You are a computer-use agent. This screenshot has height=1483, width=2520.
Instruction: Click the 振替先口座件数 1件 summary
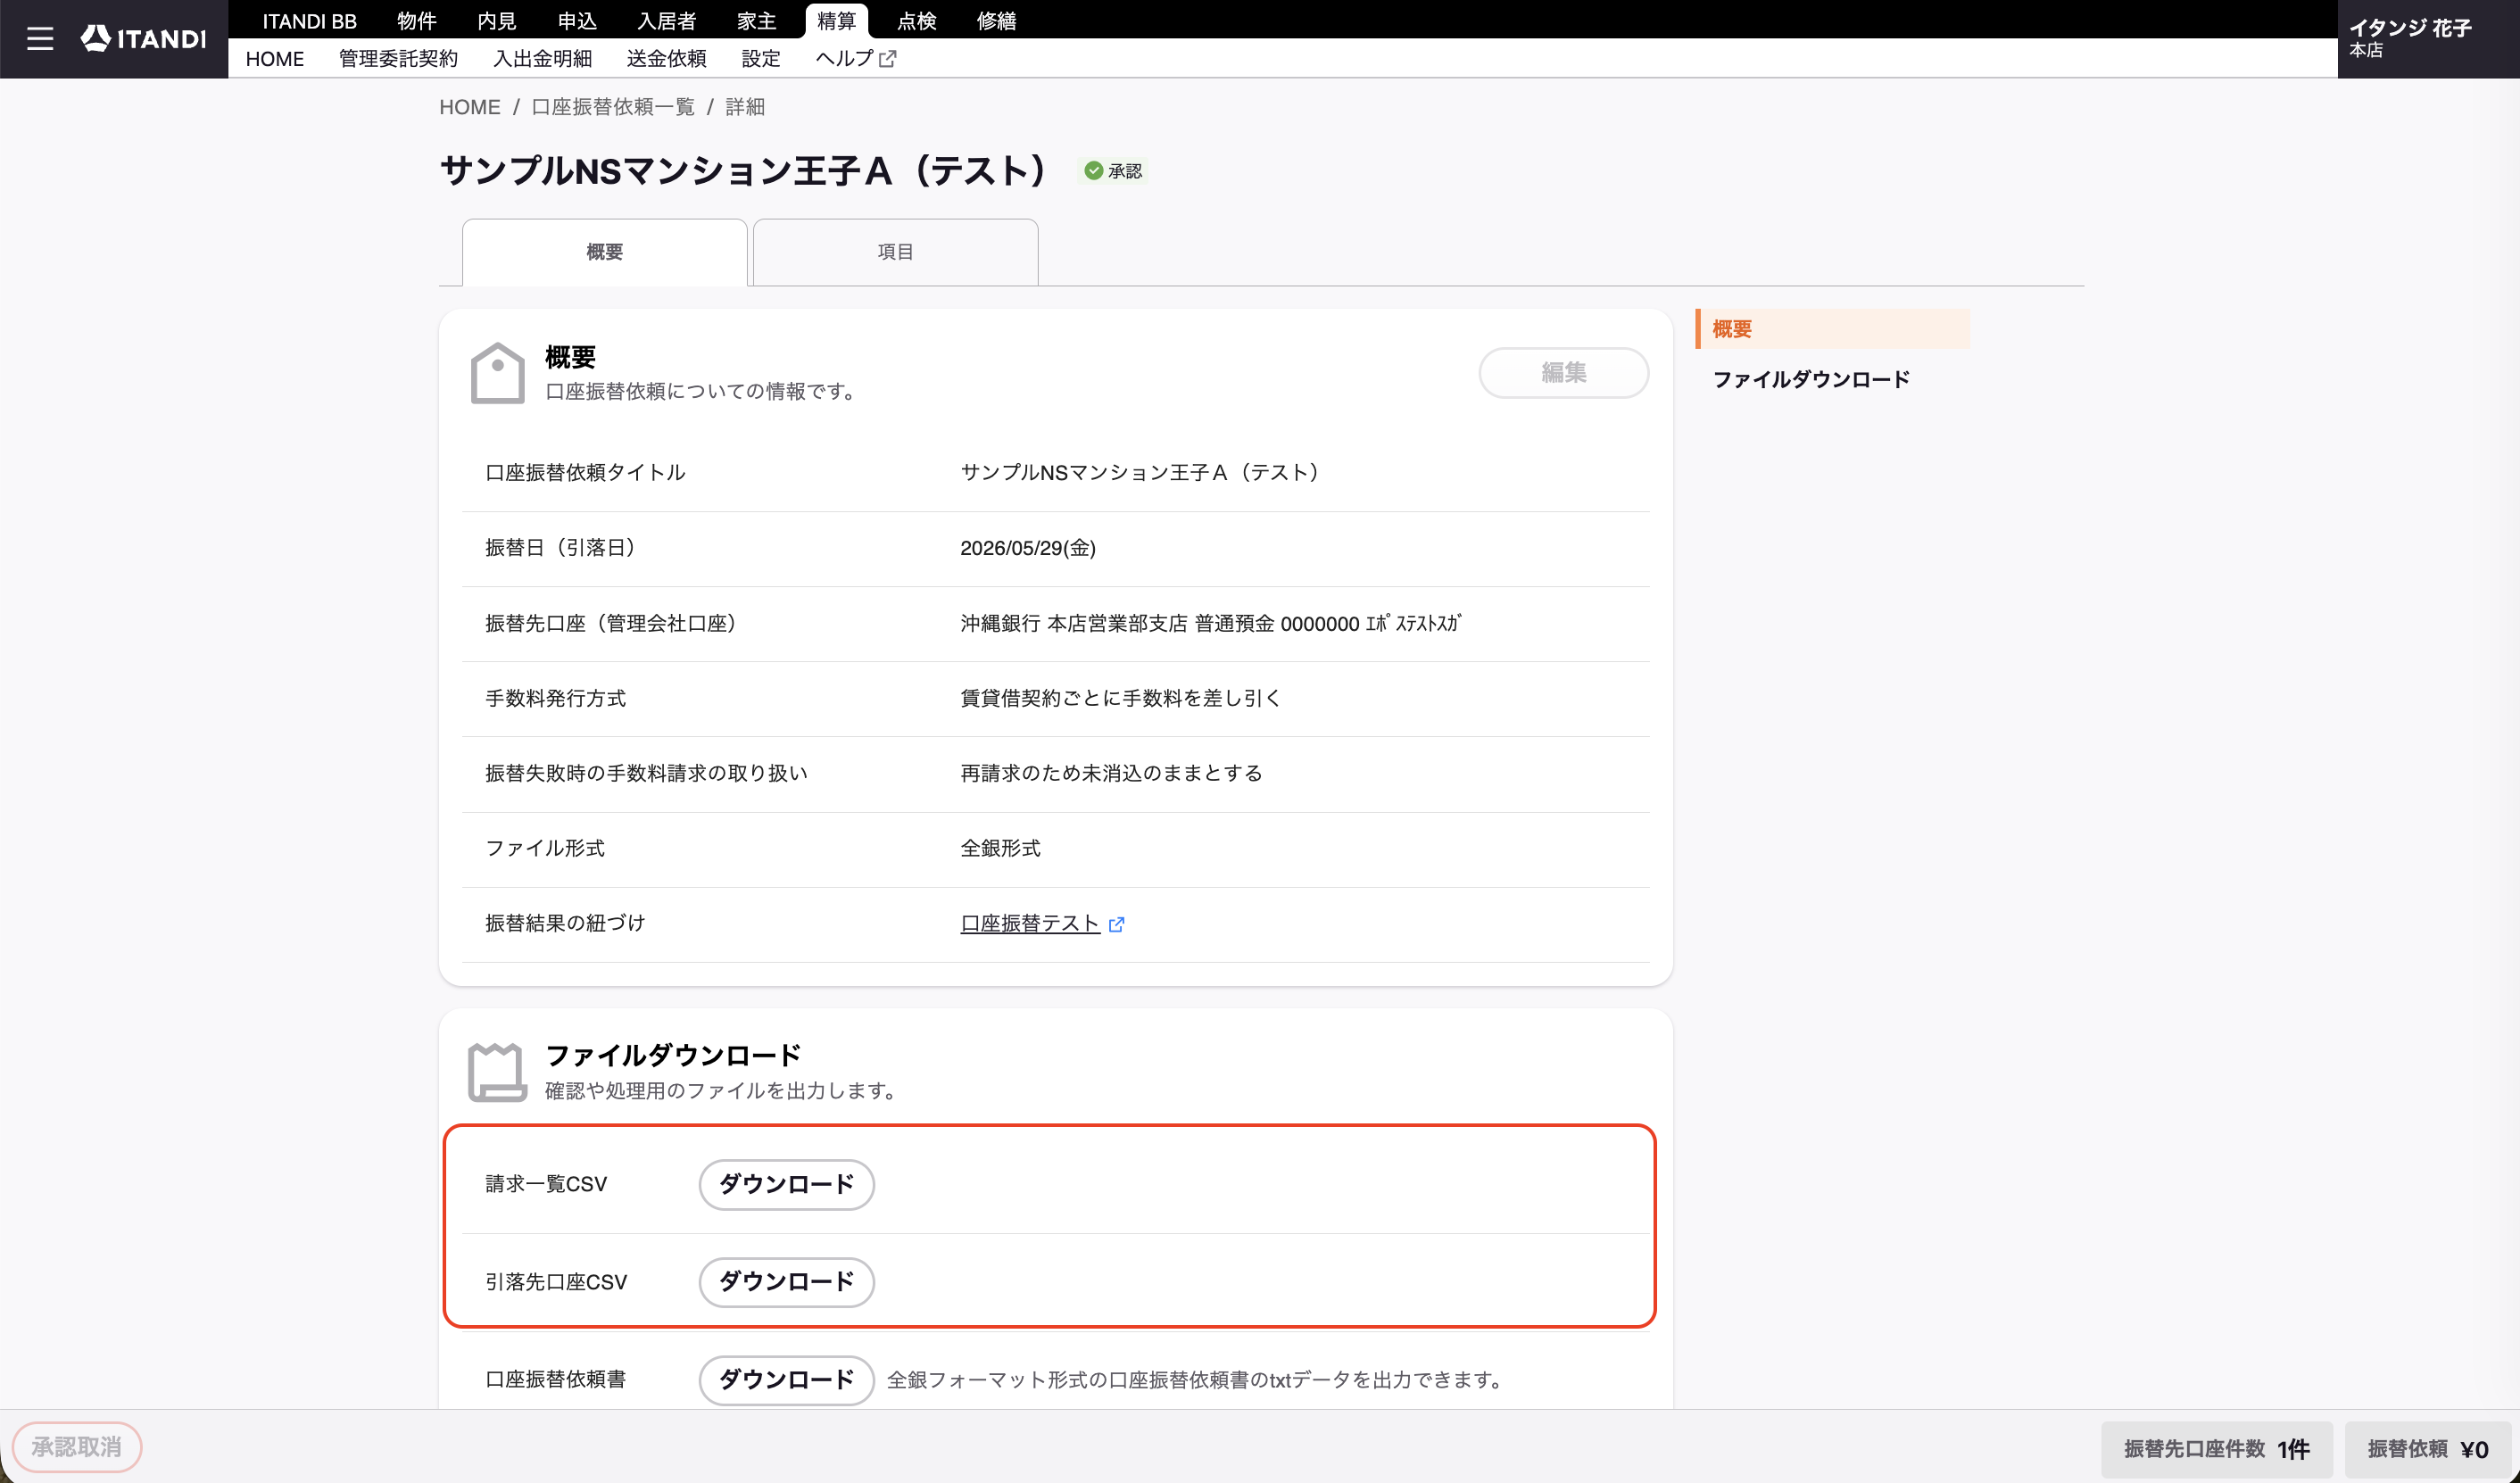tap(2217, 1449)
